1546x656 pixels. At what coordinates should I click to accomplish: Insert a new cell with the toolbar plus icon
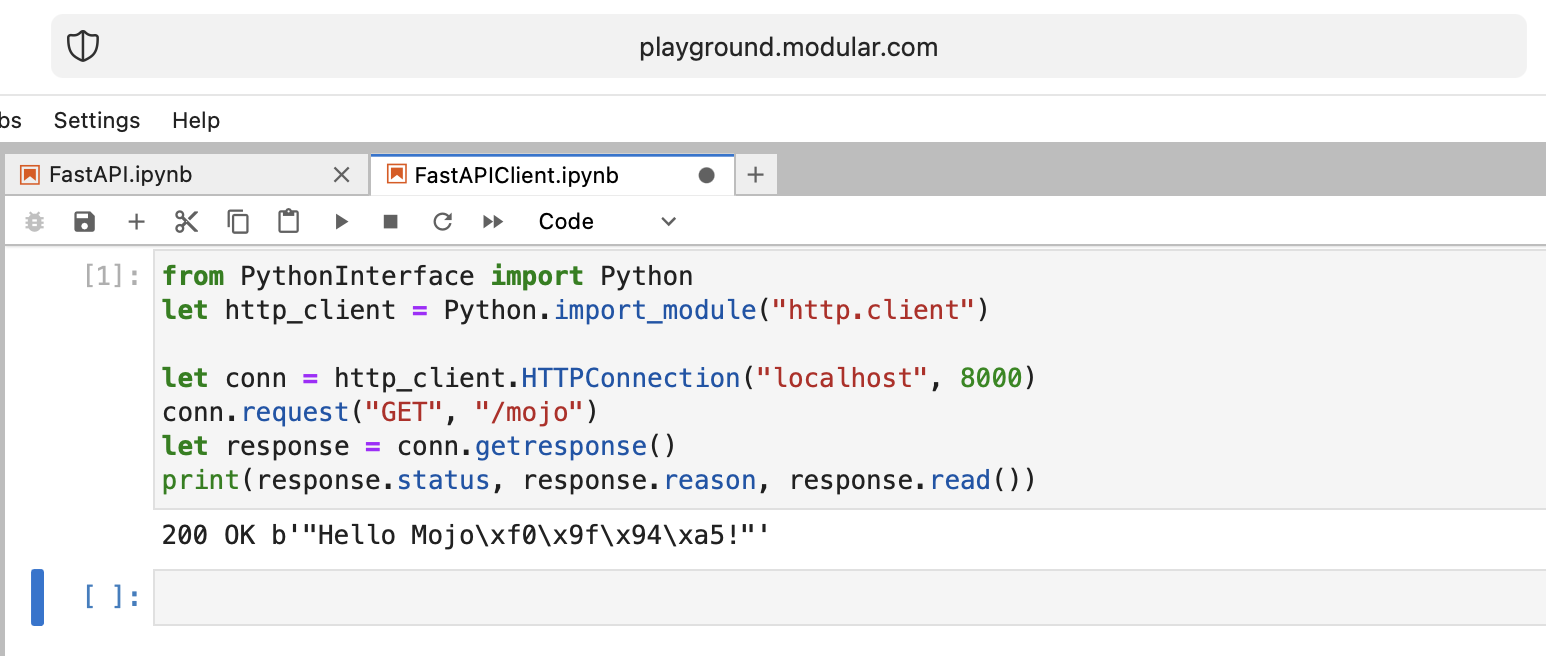(136, 222)
